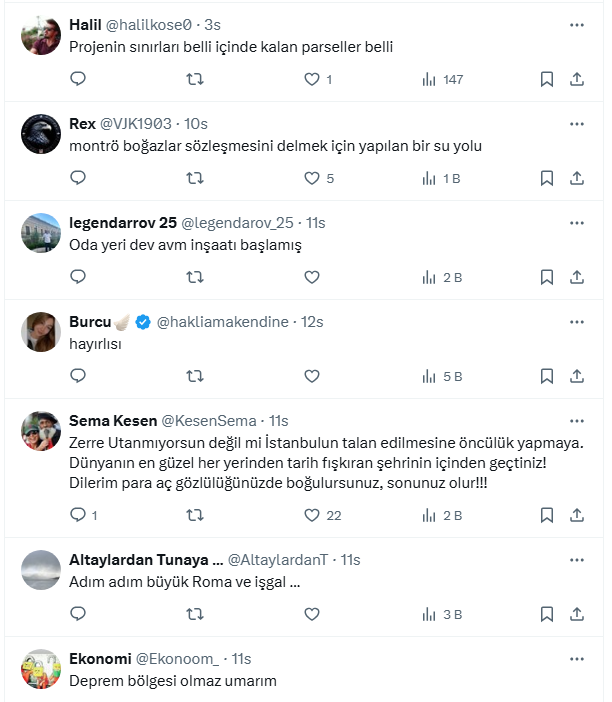
Task: Reply to Halil's tweet
Action: click(79, 79)
